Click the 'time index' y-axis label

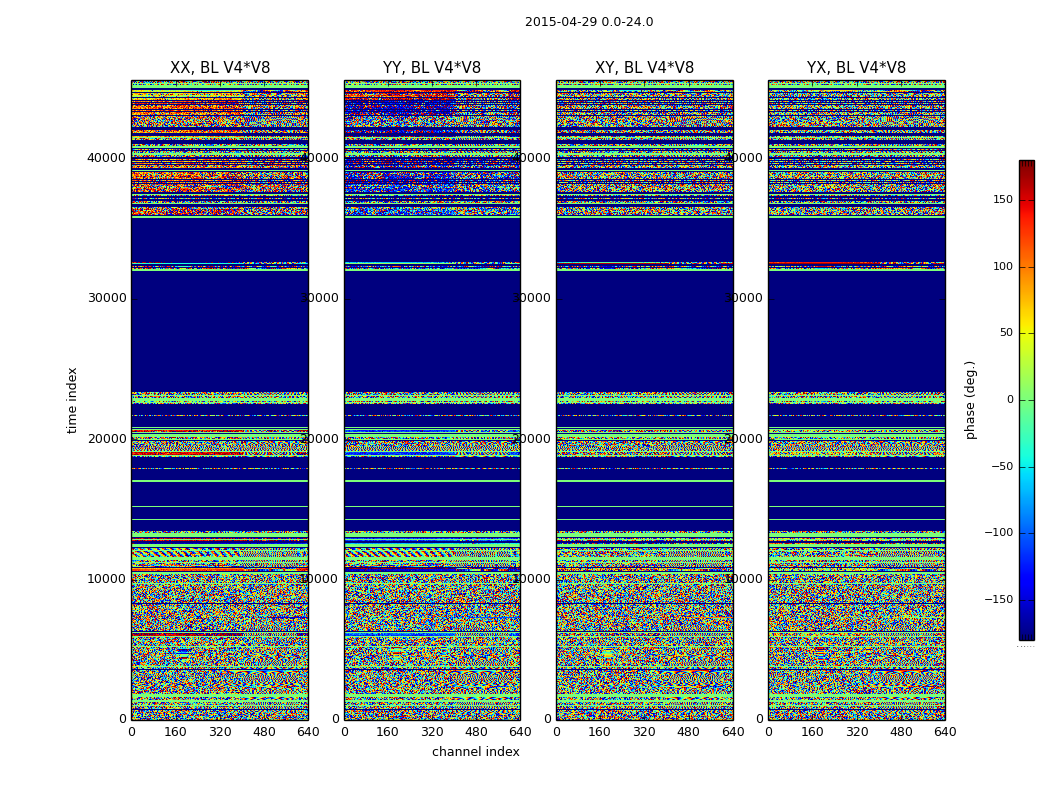tap(72, 400)
